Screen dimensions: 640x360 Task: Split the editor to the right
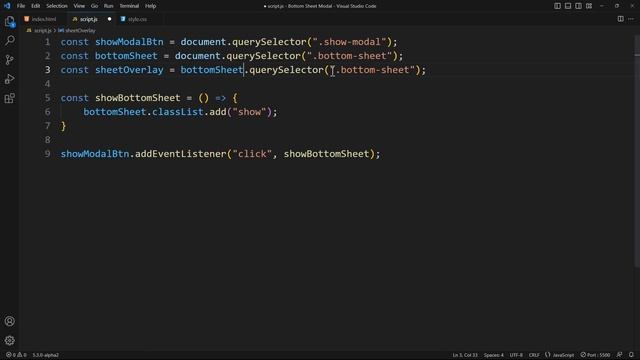[x=620, y=19]
